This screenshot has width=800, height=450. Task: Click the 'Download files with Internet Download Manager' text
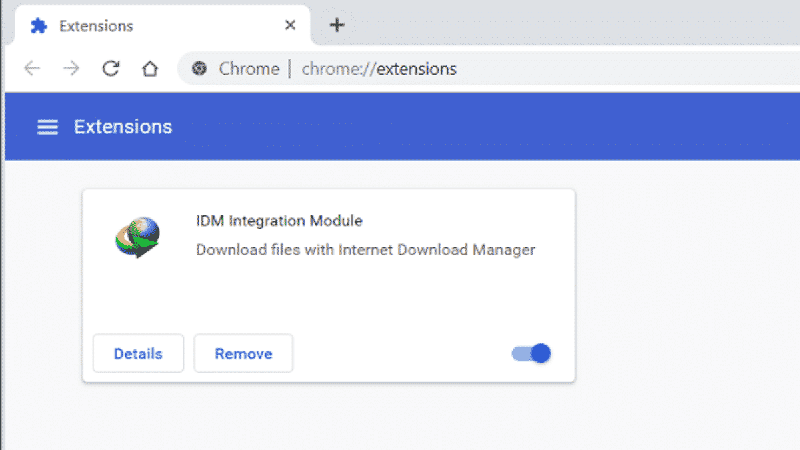coord(365,250)
